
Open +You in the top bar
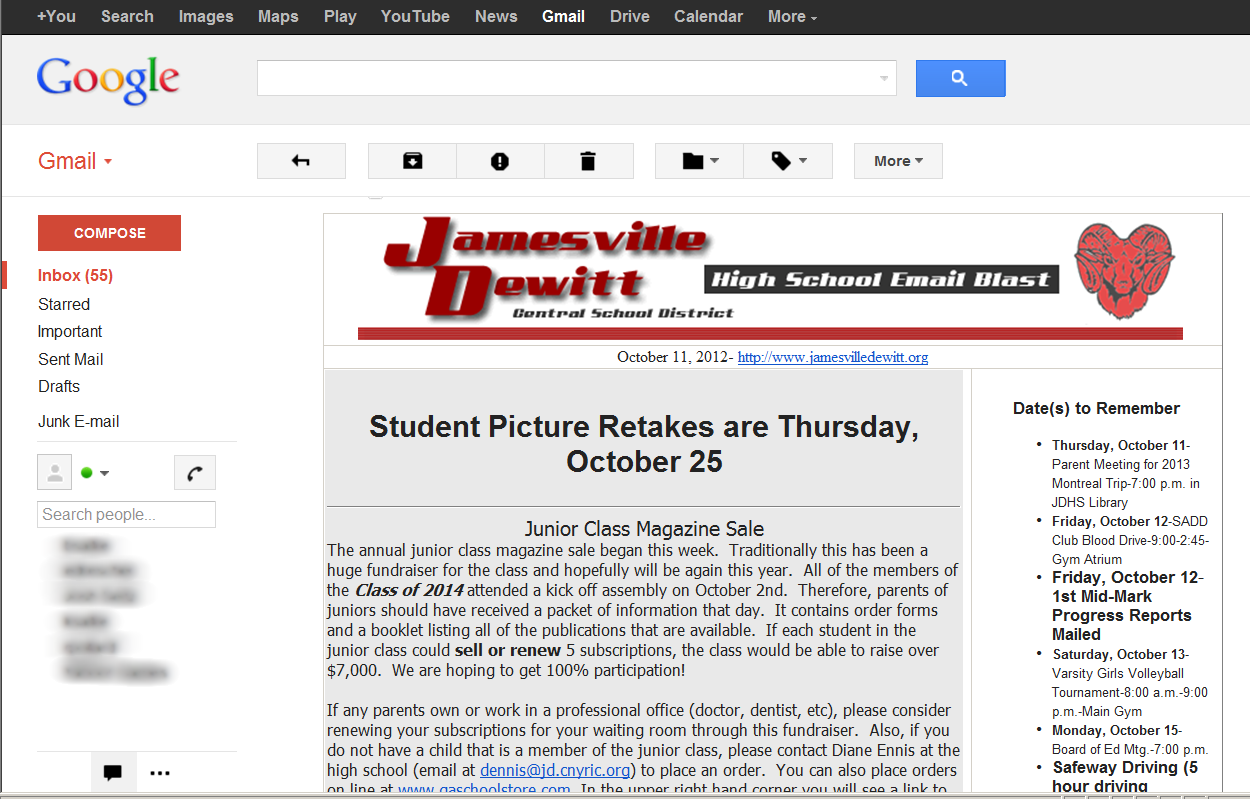coord(56,16)
